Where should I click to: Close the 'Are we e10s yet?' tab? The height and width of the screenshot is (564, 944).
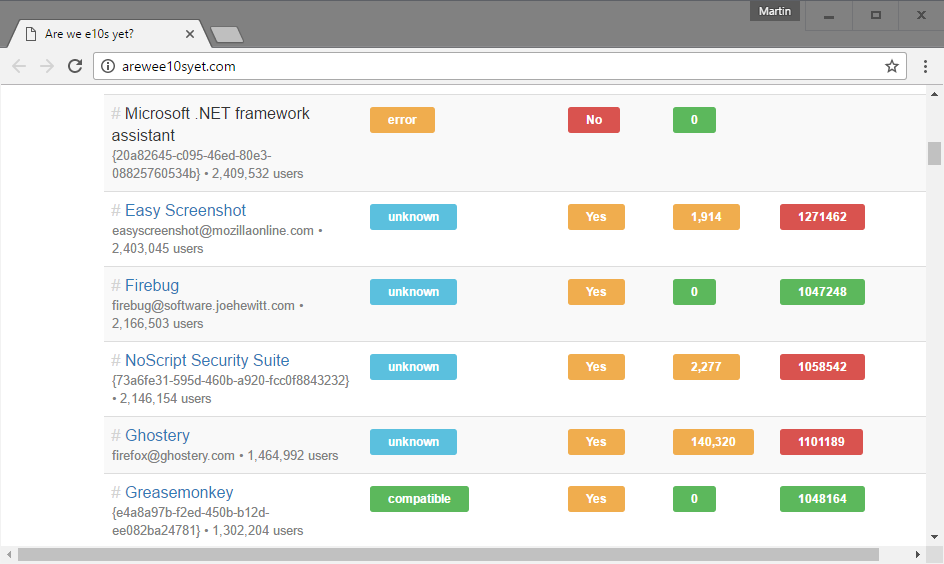coord(190,34)
